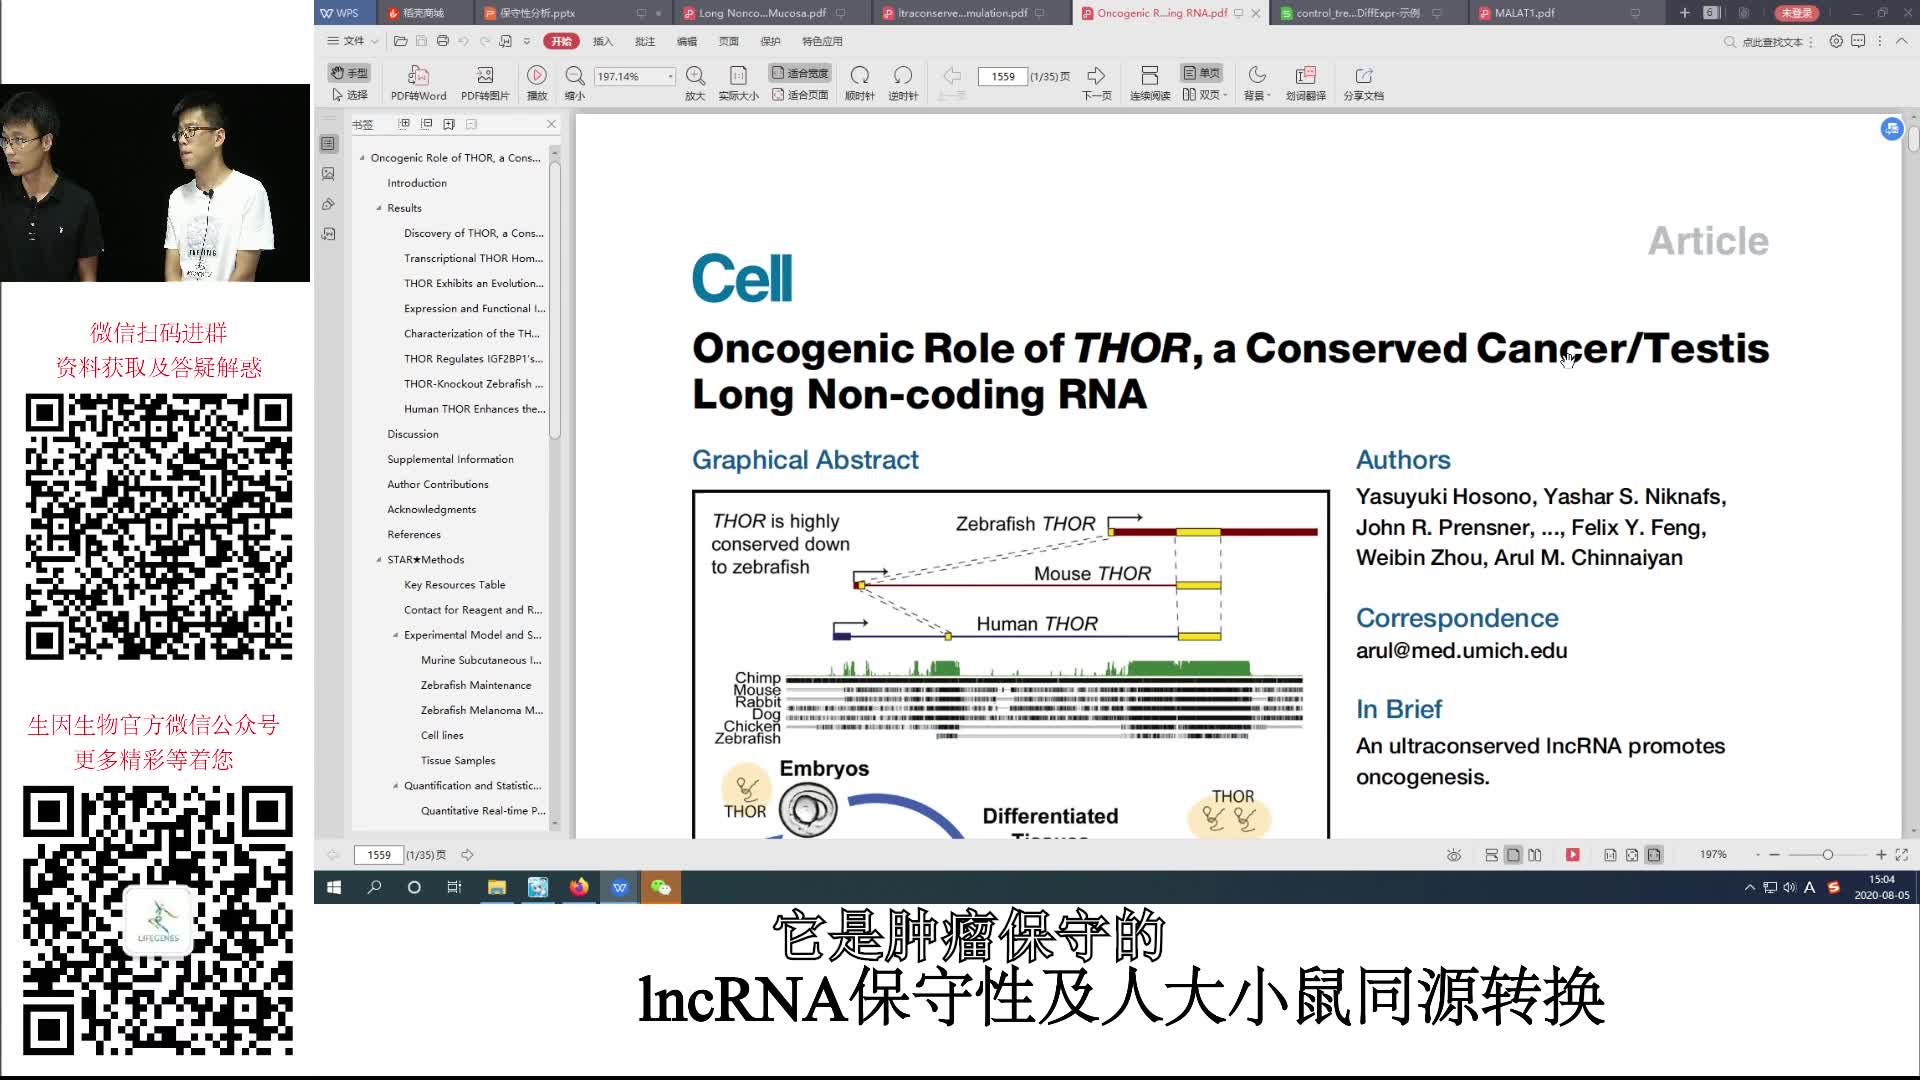Open the 划词翻译 translate tool
This screenshot has width=1920, height=1080.
click(1306, 84)
